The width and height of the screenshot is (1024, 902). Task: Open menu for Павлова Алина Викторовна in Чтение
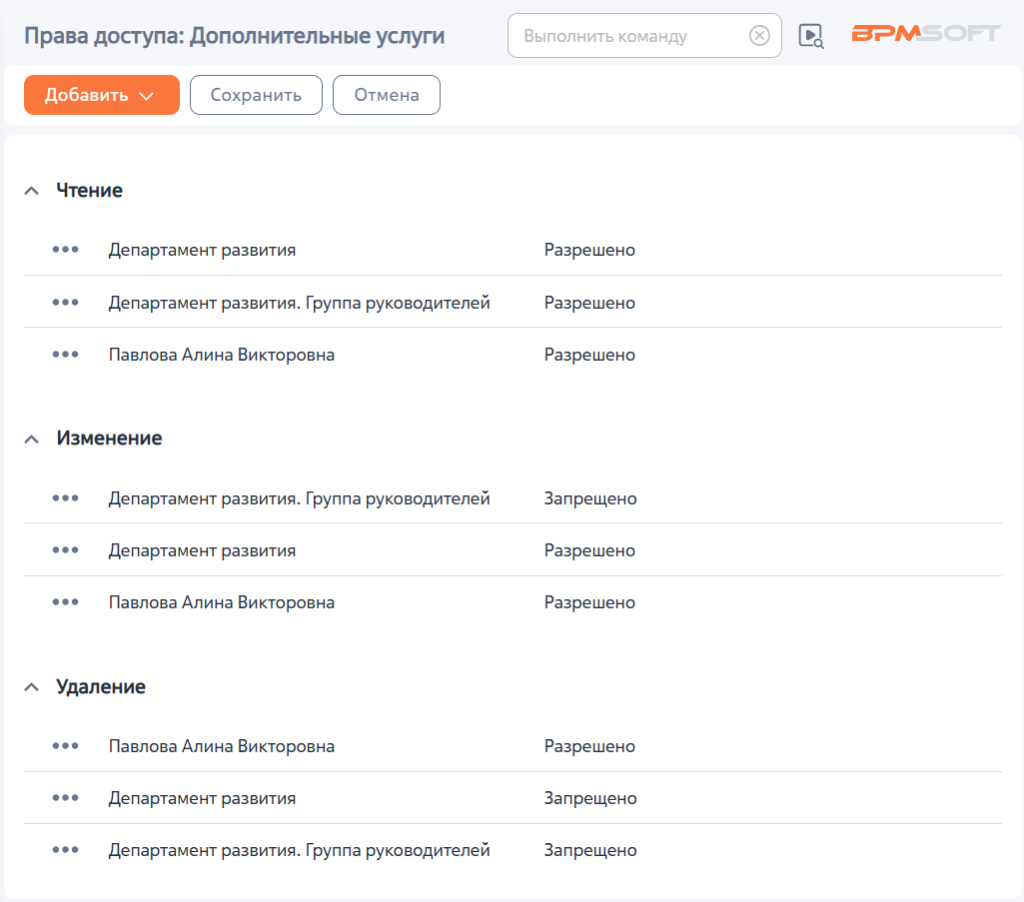[x=65, y=354]
